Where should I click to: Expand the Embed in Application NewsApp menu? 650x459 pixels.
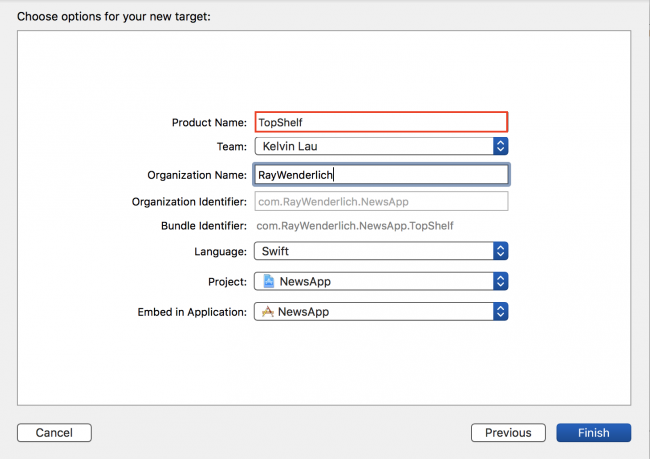(380, 312)
